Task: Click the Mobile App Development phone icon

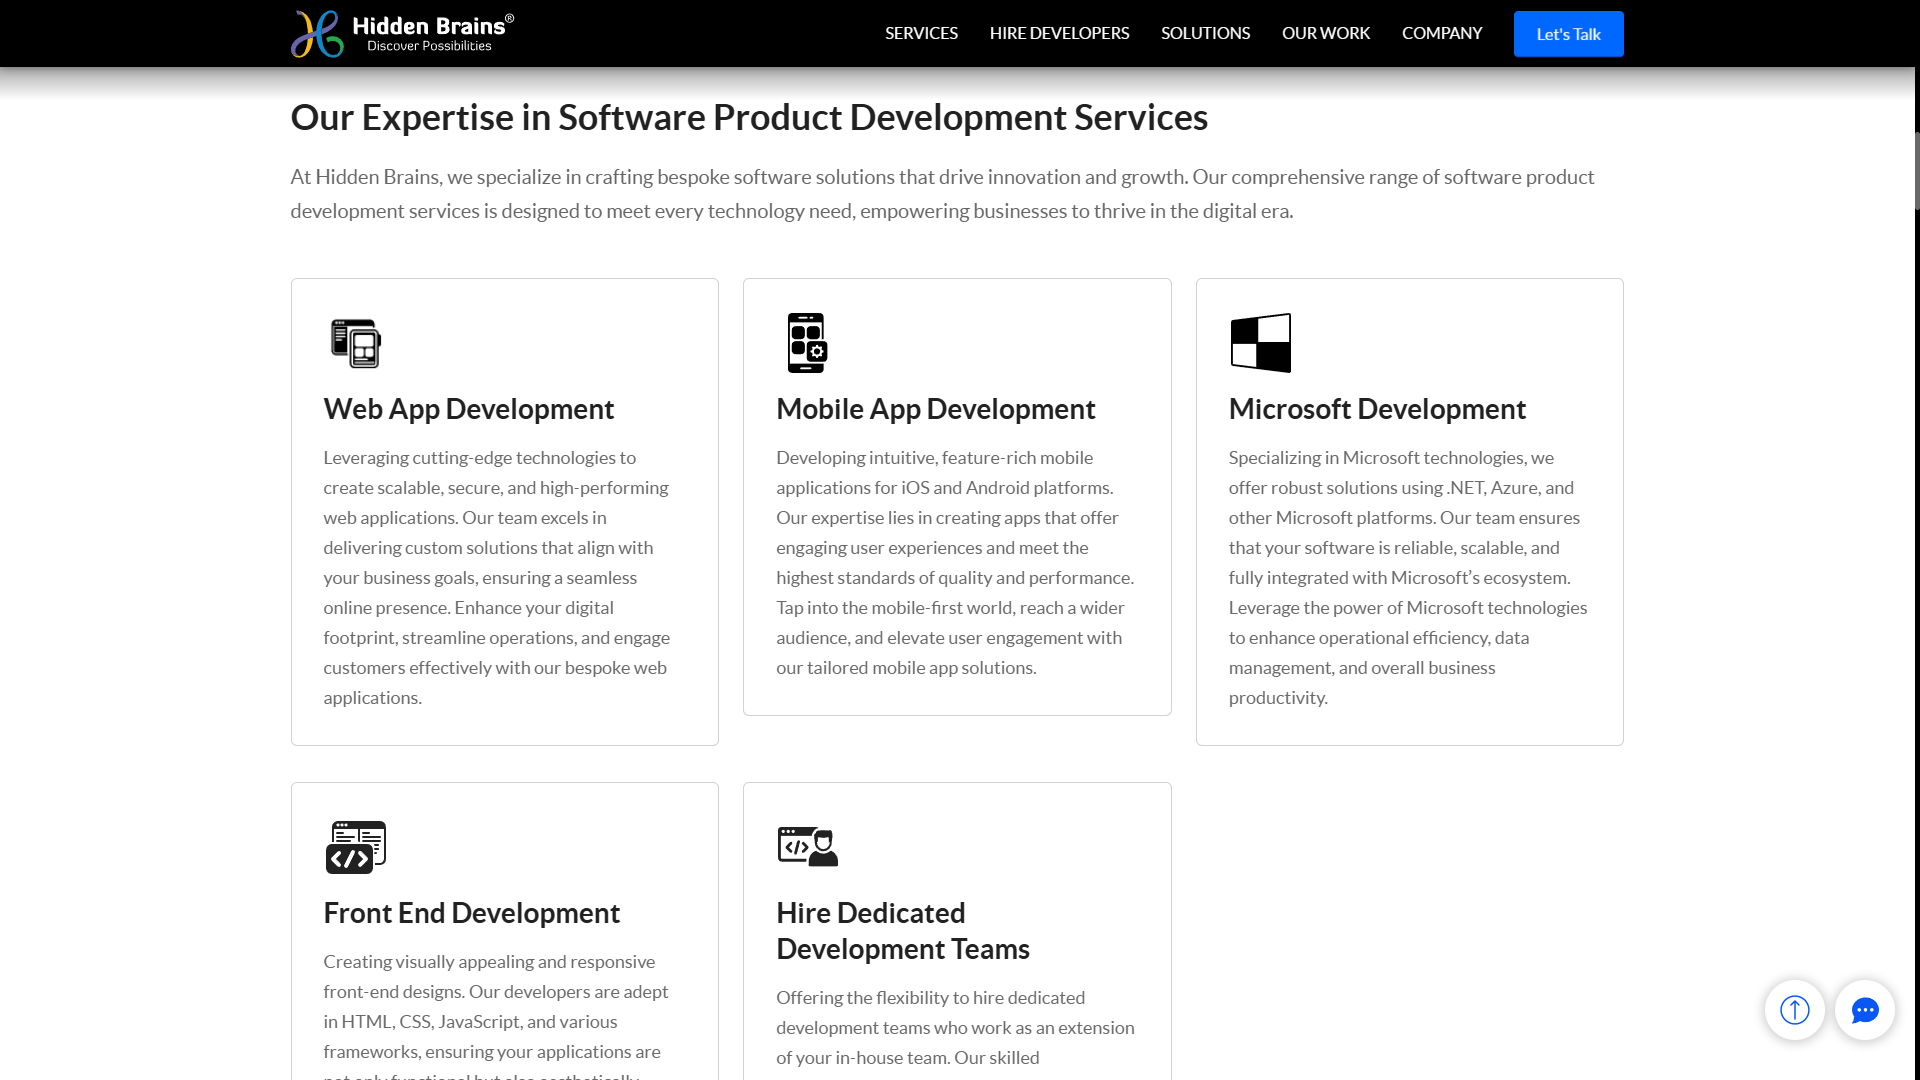Action: [x=807, y=343]
